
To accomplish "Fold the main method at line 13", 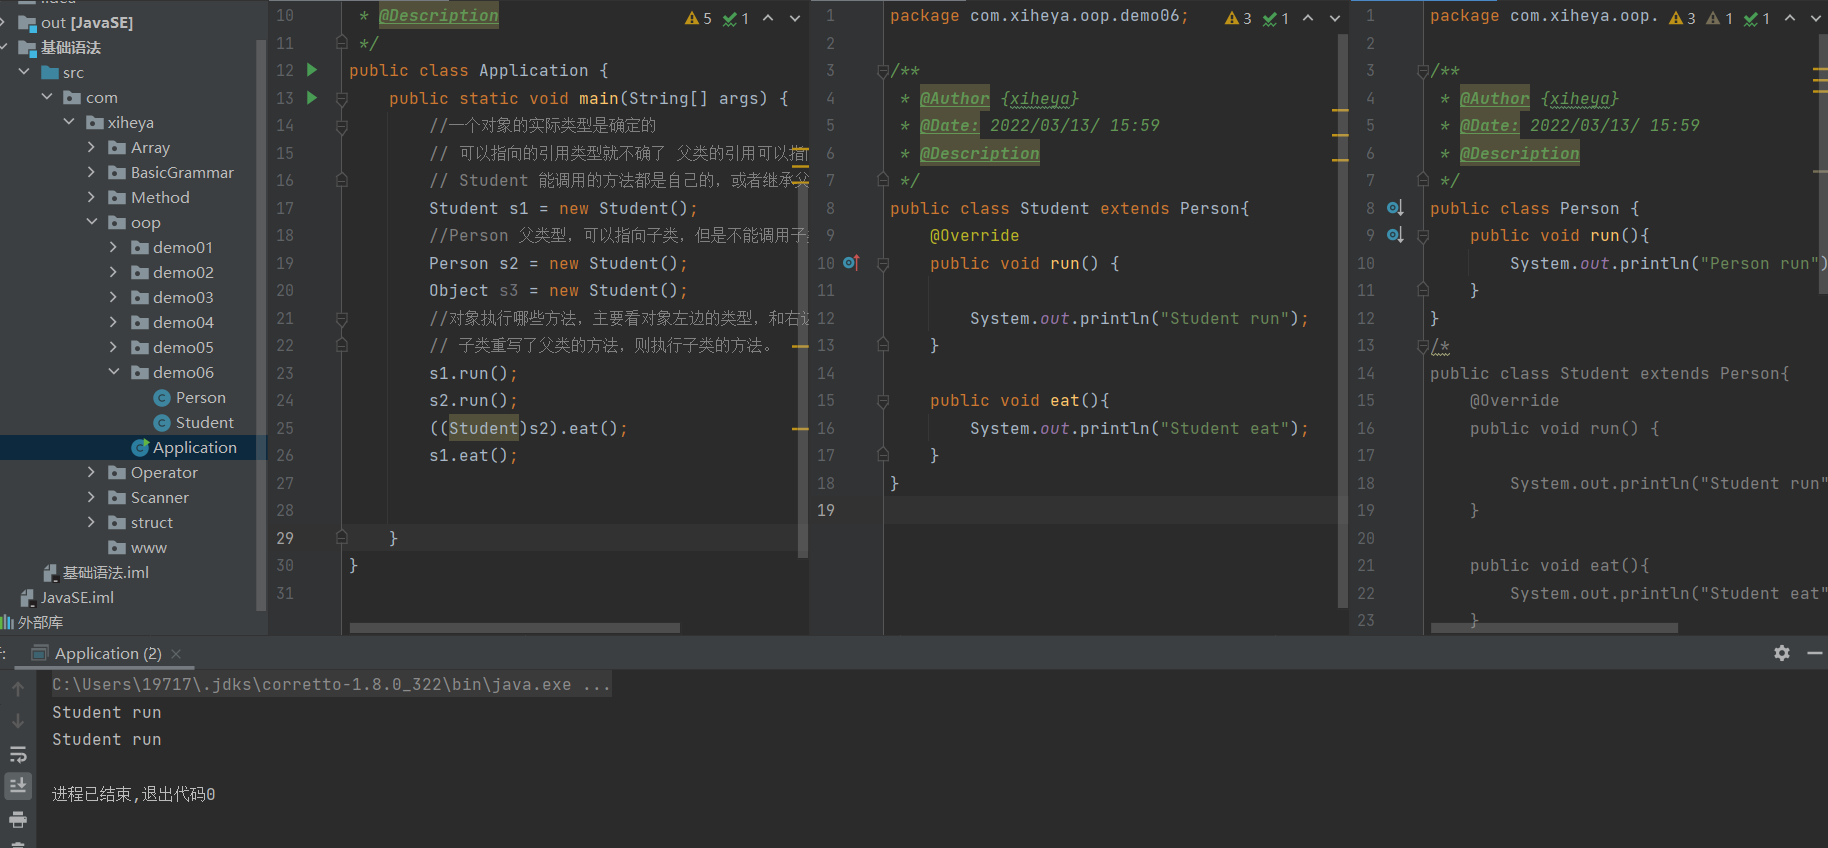I will [342, 98].
